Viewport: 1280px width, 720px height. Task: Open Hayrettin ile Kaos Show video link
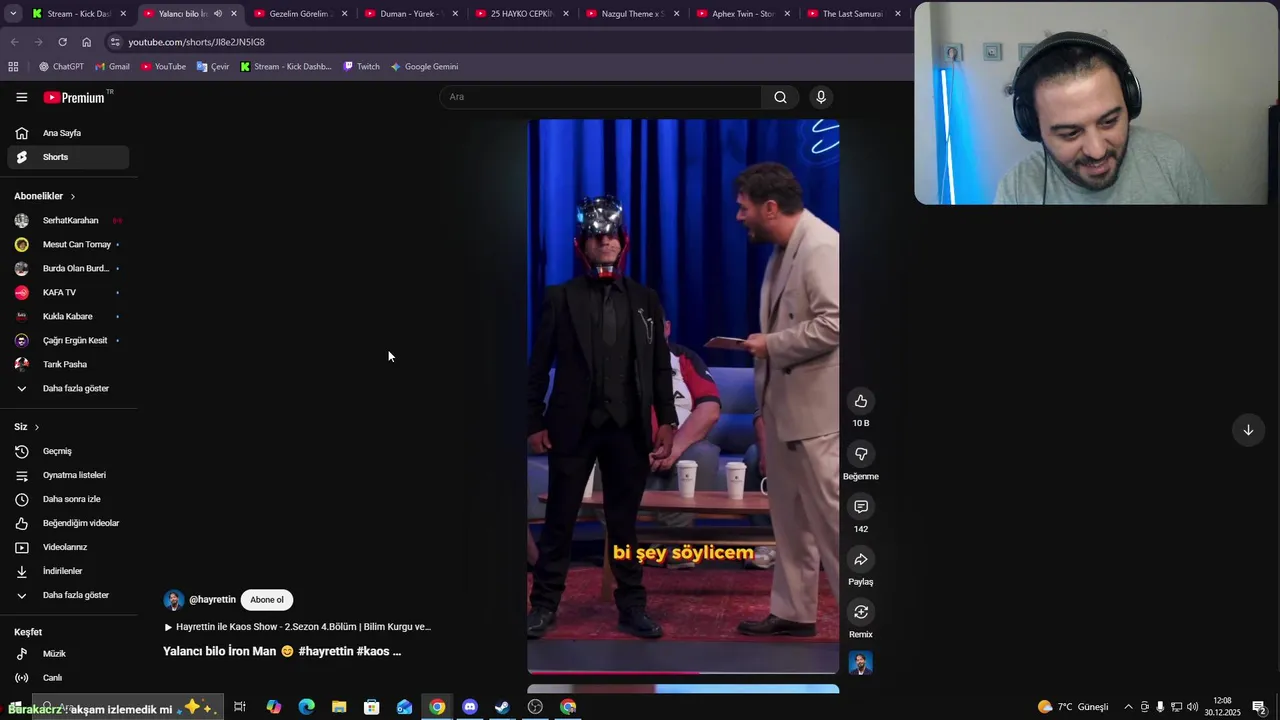click(298, 627)
